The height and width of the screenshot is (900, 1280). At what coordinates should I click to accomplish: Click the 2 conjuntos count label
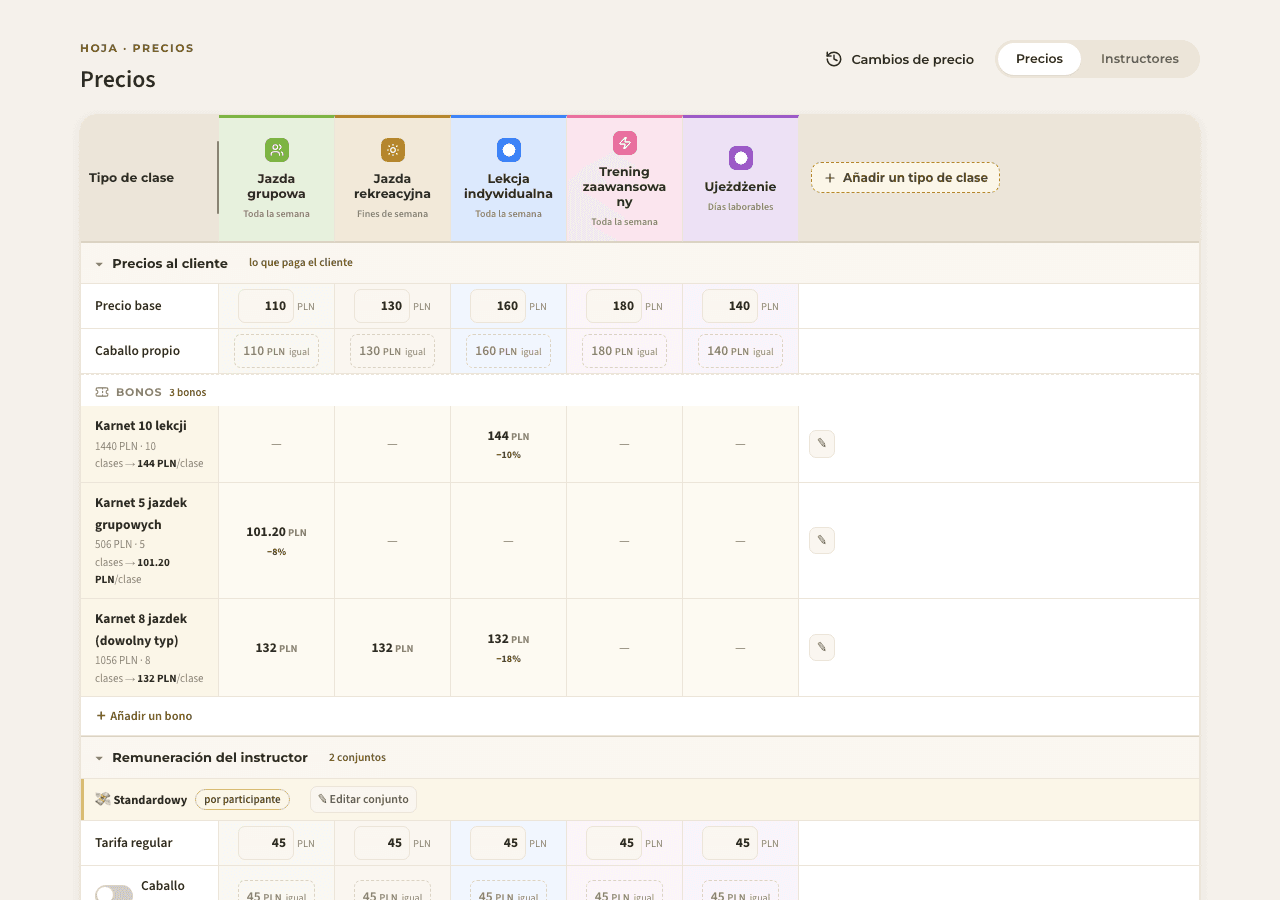coord(357,758)
